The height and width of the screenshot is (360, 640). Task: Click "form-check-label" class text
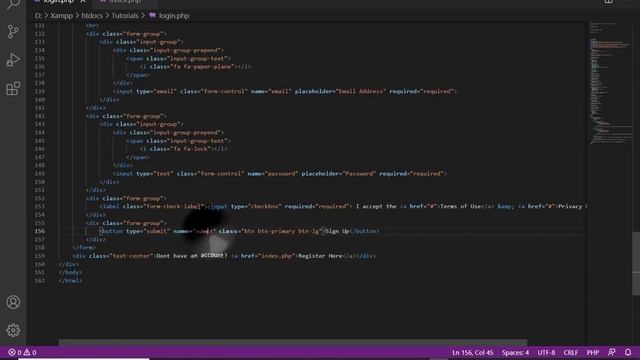point(173,206)
